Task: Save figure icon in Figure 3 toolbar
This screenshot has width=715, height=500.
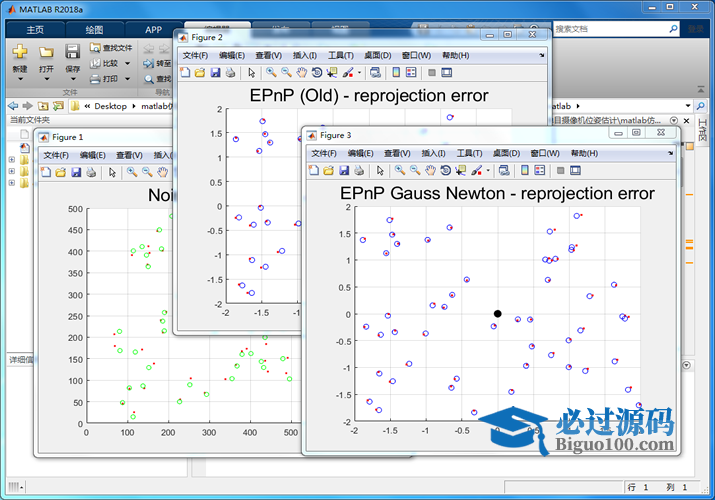Action: tap(344, 170)
